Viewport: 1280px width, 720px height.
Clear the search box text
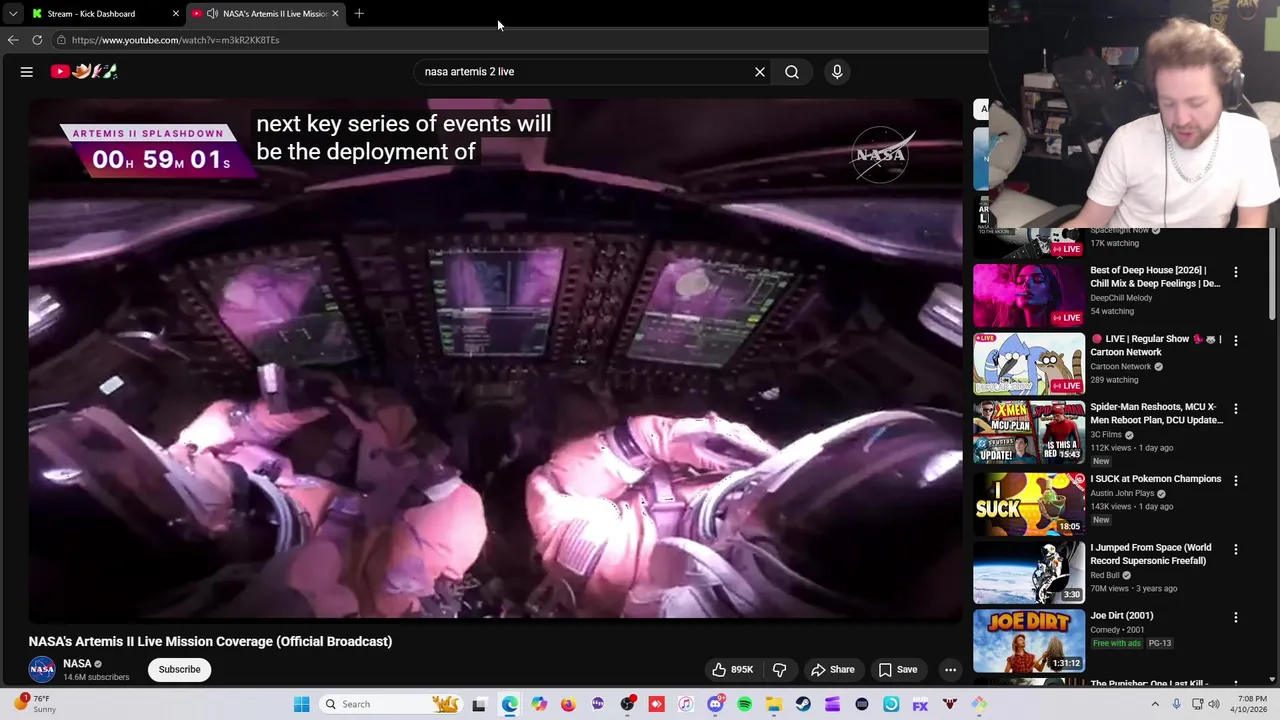coord(760,72)
